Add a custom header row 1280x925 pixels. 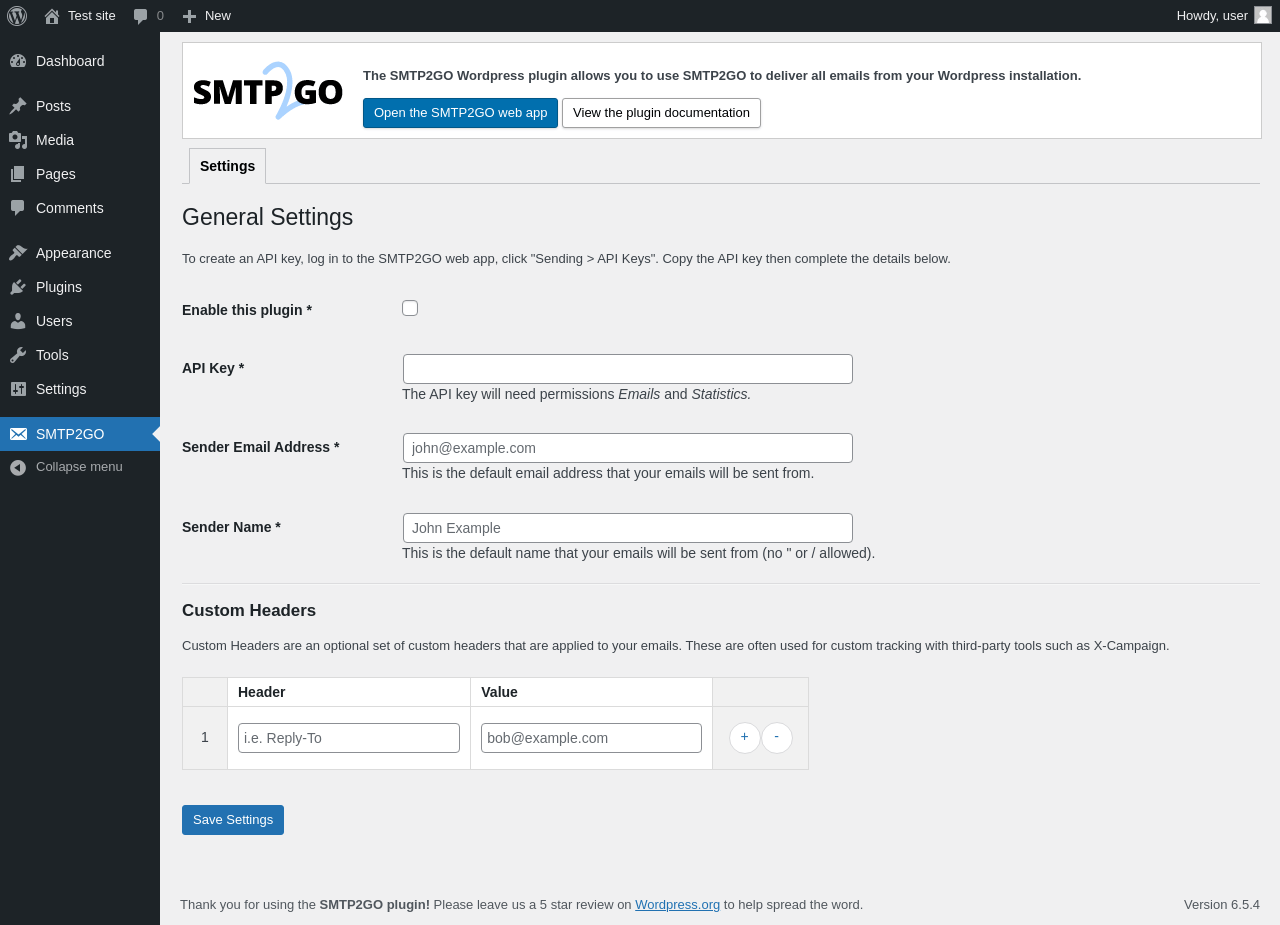pos(744,738)
